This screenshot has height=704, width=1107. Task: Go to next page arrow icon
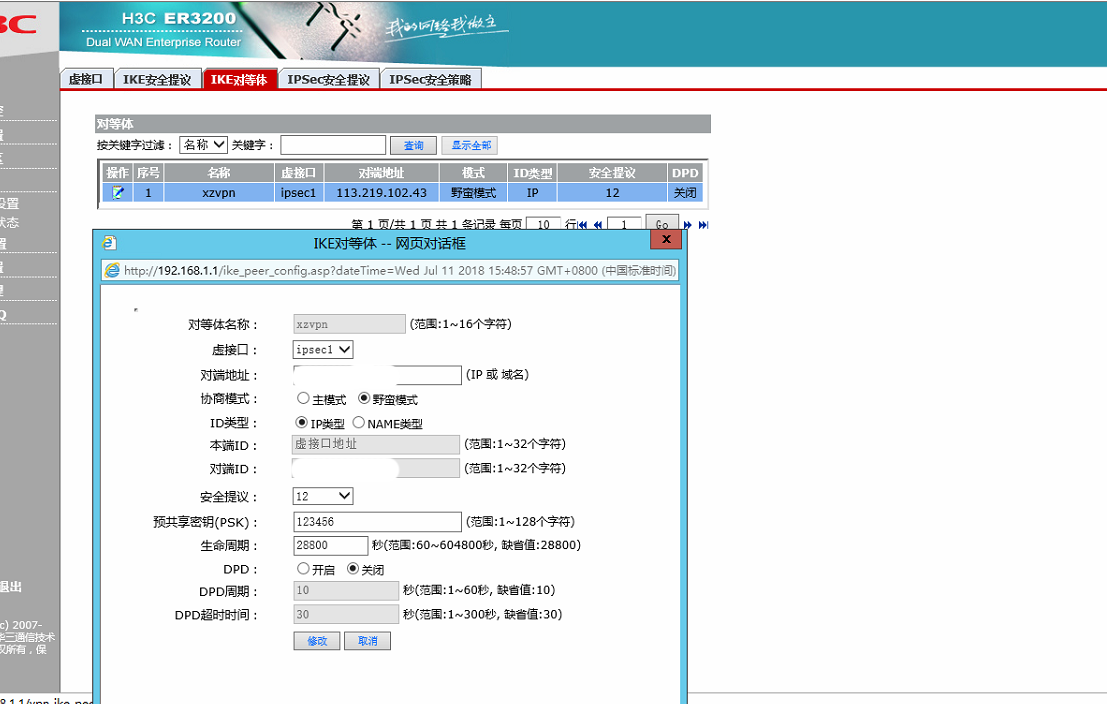[688, 225]
